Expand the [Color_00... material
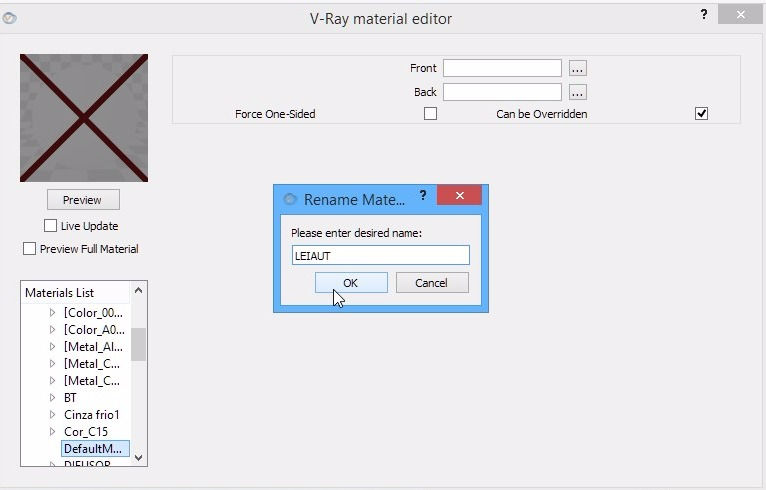This screenshot has width=766, height=490. point(52,313)
